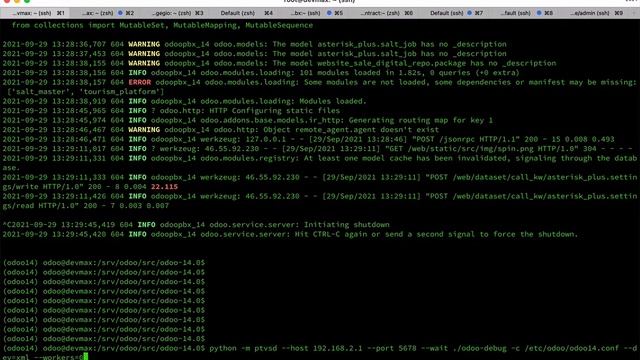Click 'Generating routing map for key 1' line
This screenshot has height=360, width=640.
point(247,120)
